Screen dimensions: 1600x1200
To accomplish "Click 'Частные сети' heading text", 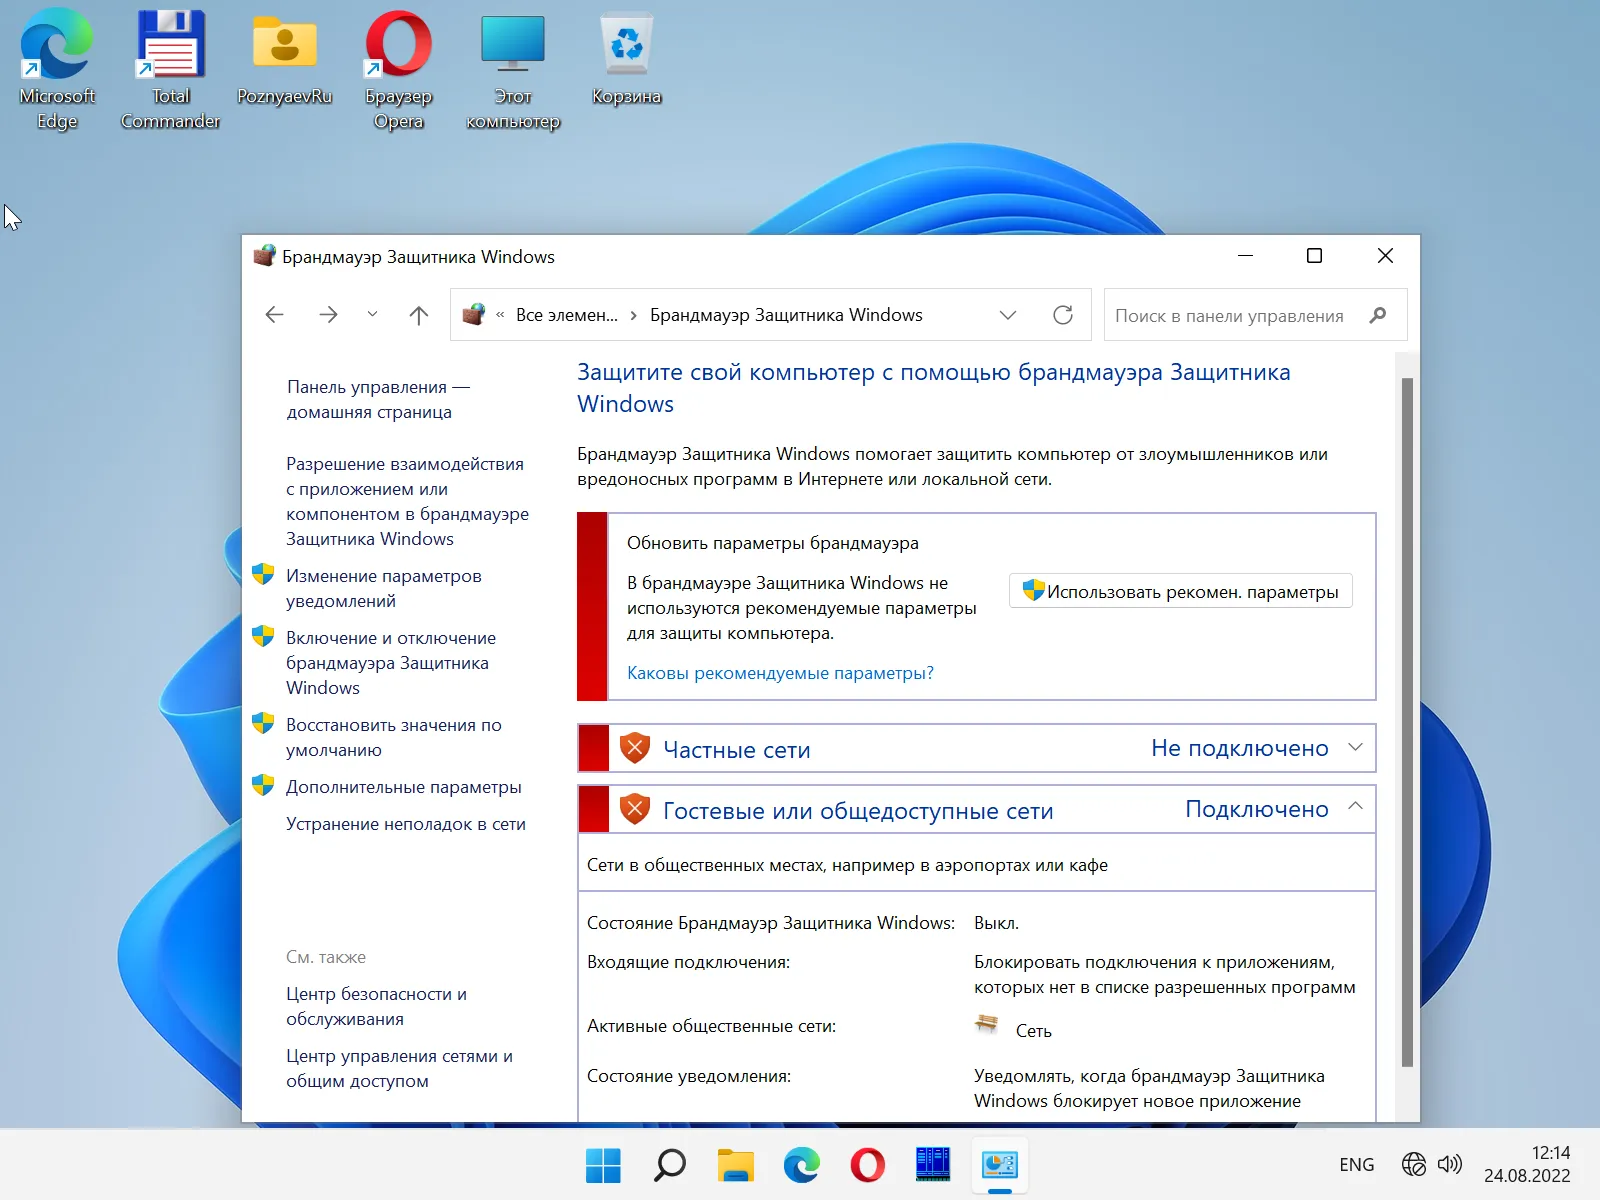I will click(737, 749).
